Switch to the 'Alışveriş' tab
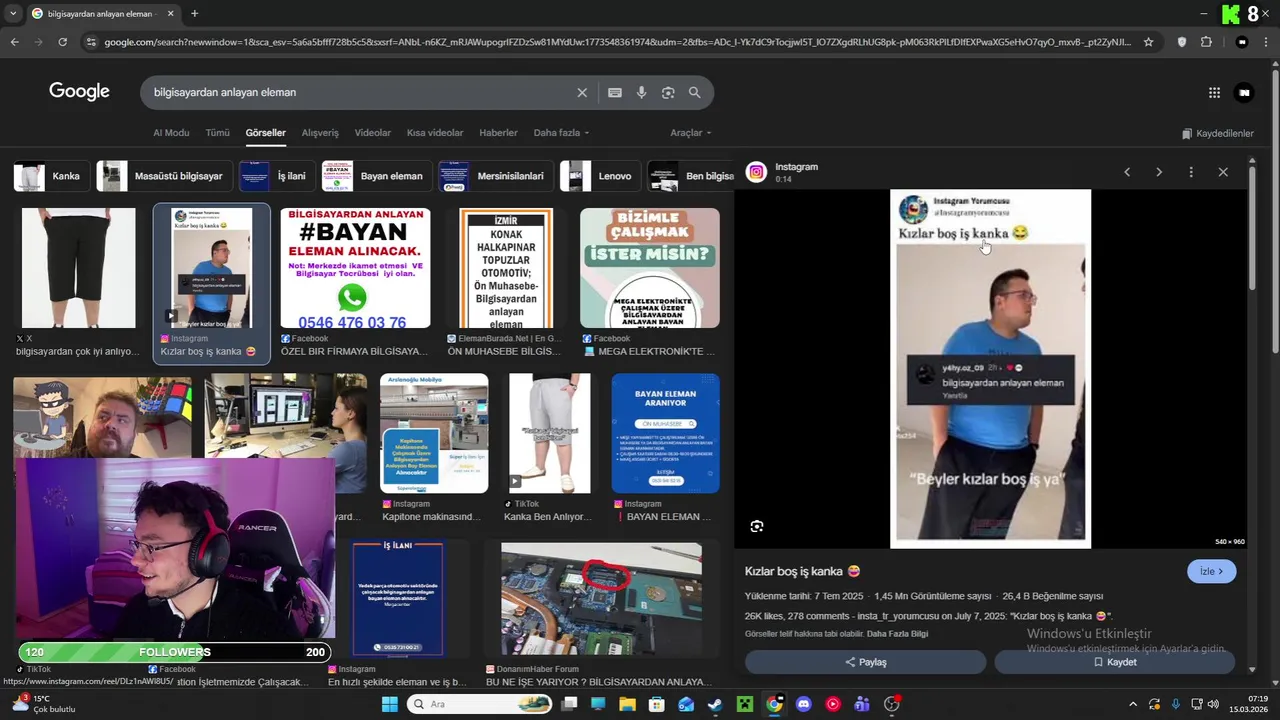 click(320, 133)
